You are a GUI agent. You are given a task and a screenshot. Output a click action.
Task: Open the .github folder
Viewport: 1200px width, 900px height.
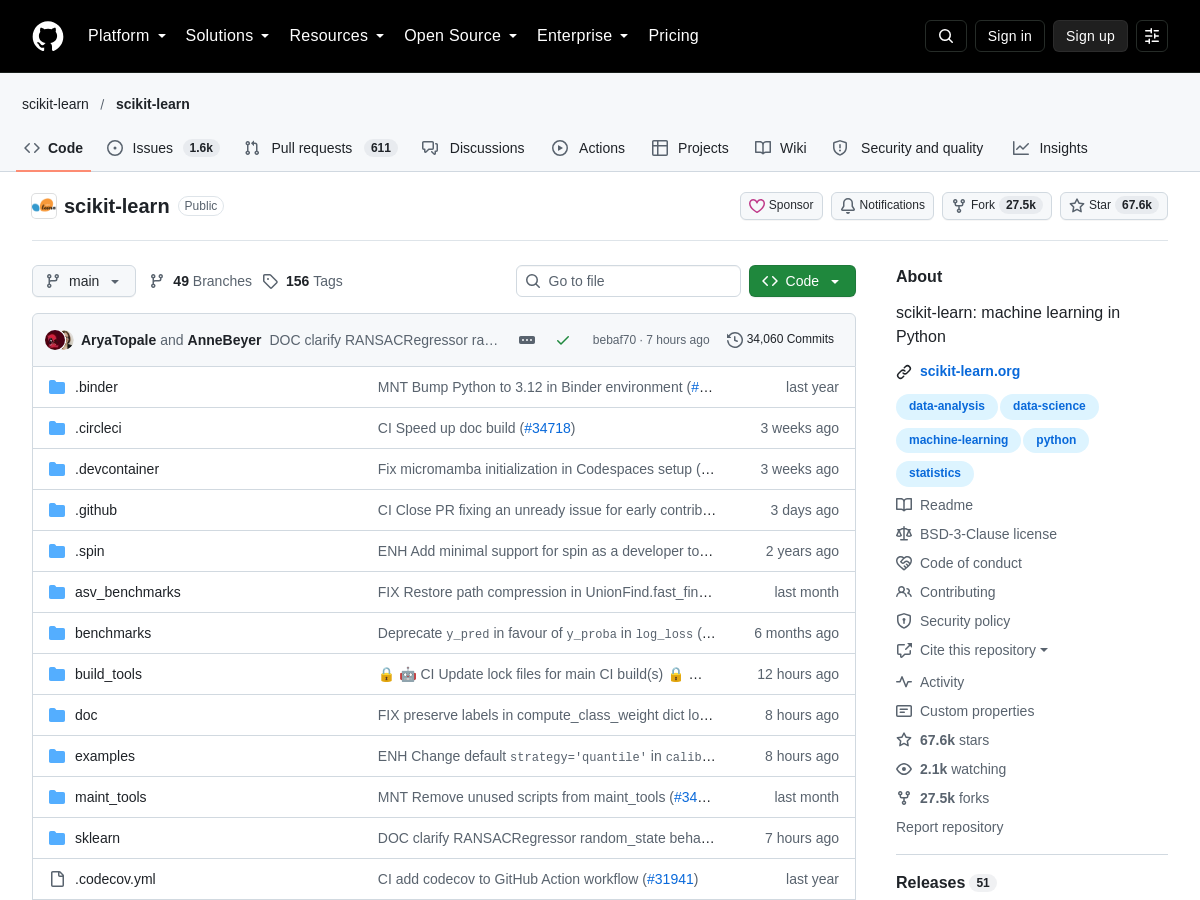(x=96, y=510)
